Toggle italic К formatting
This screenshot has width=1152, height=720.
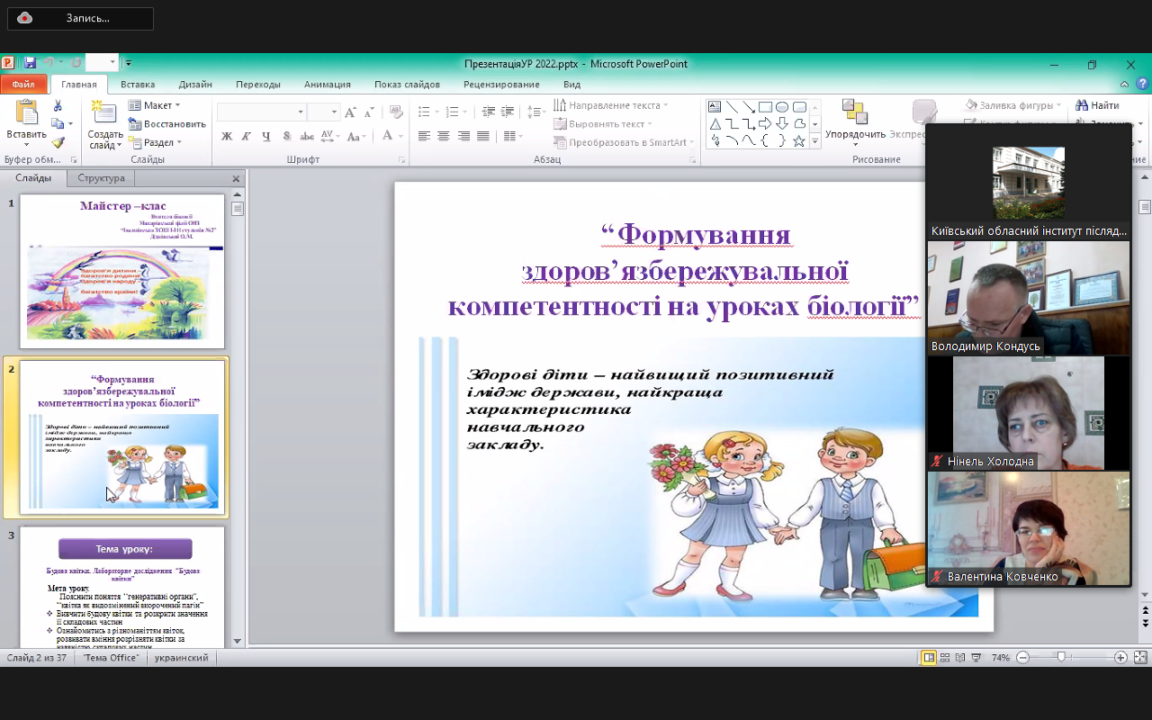[x=246, y=136]
